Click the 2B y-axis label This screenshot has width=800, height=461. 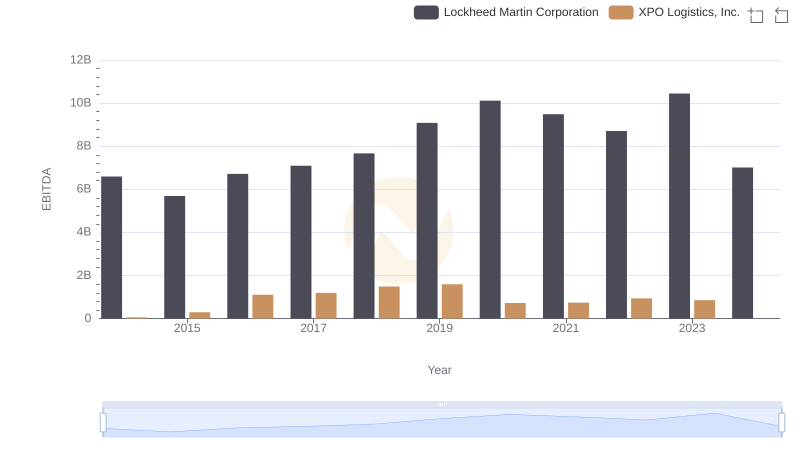click(x=84, y=275)
